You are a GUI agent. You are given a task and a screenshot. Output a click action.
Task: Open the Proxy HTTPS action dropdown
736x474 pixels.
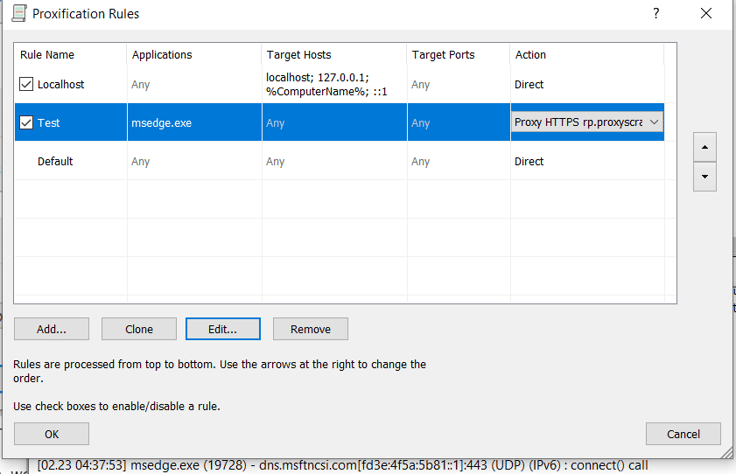click(654, 122)
